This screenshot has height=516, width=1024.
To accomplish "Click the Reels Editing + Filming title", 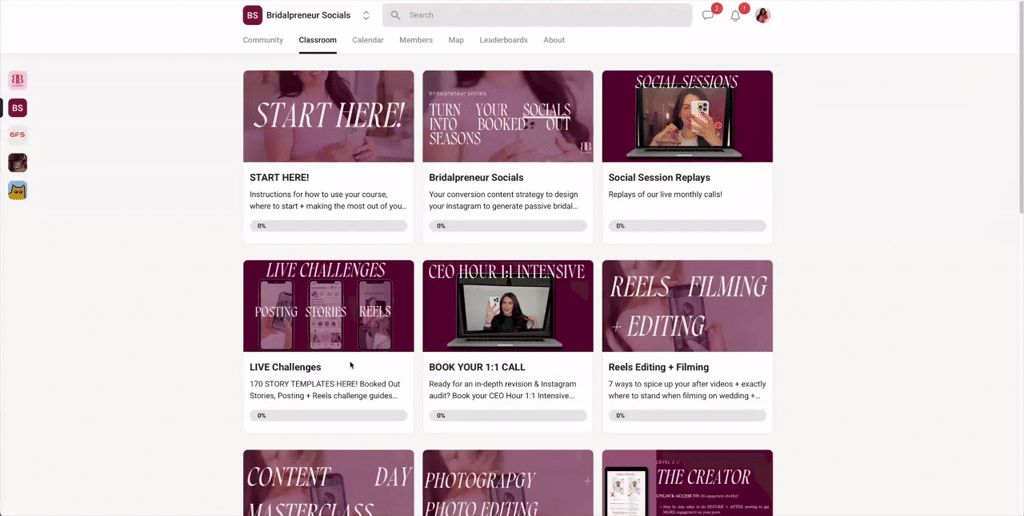I will 658,367.
